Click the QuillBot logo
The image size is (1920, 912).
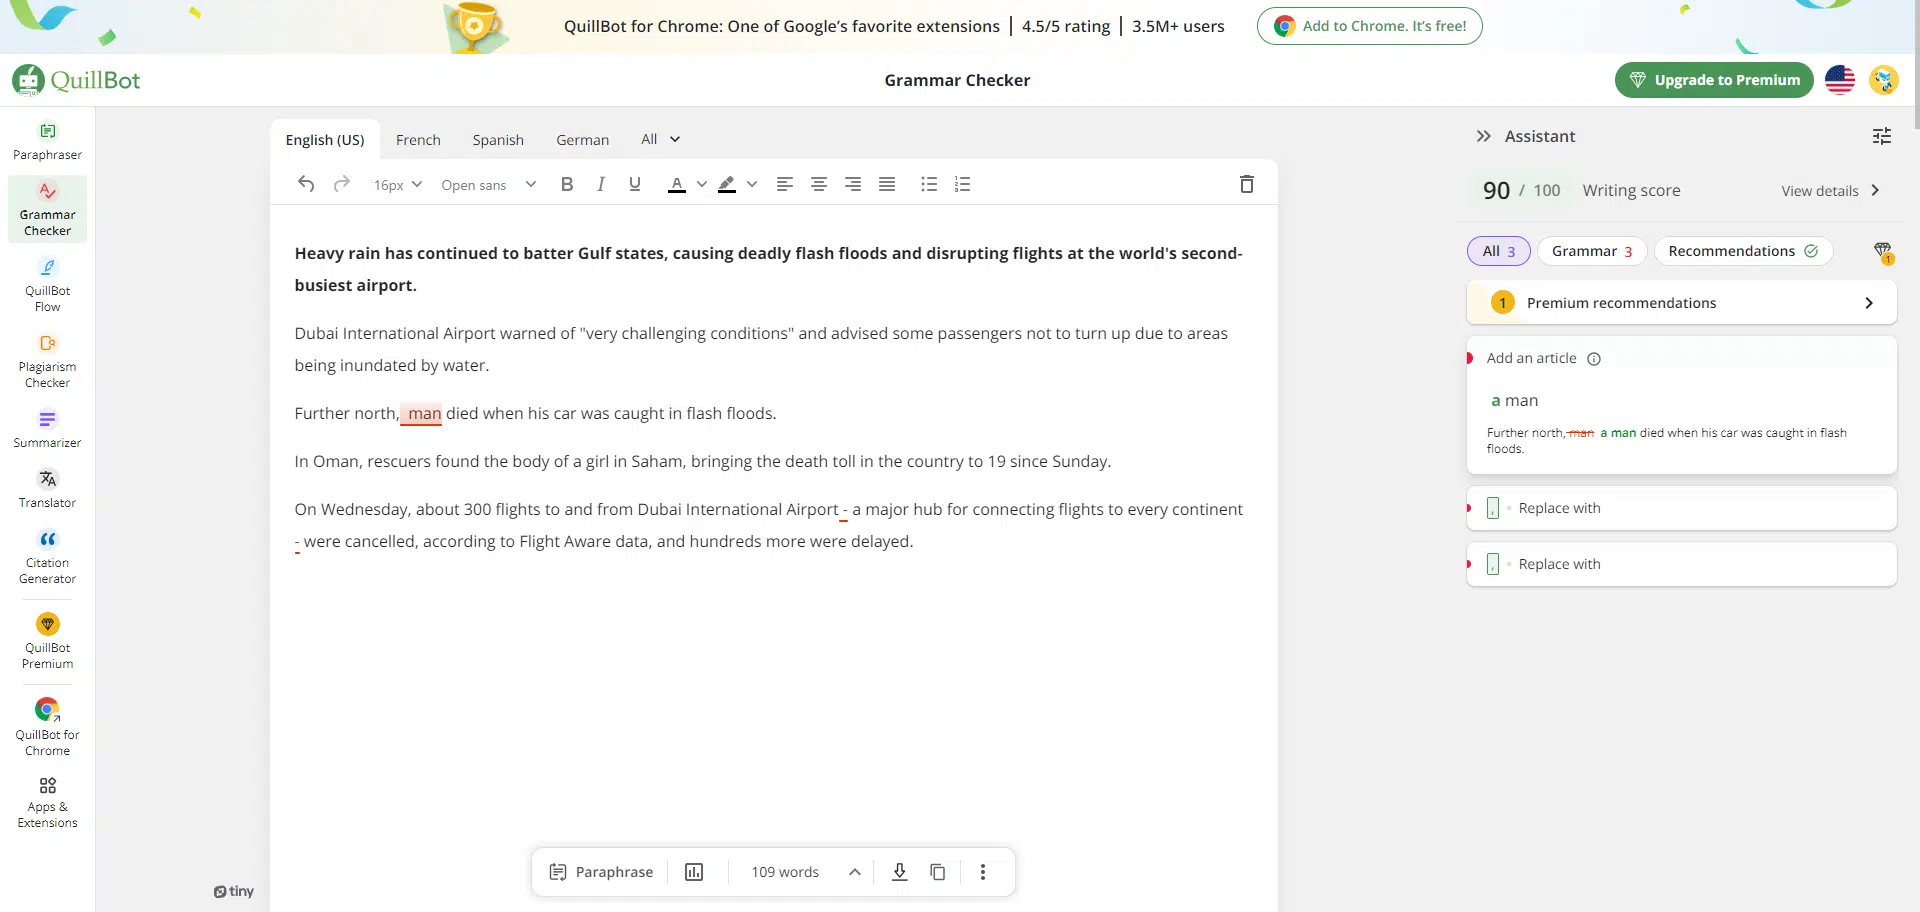coord(76,80)
